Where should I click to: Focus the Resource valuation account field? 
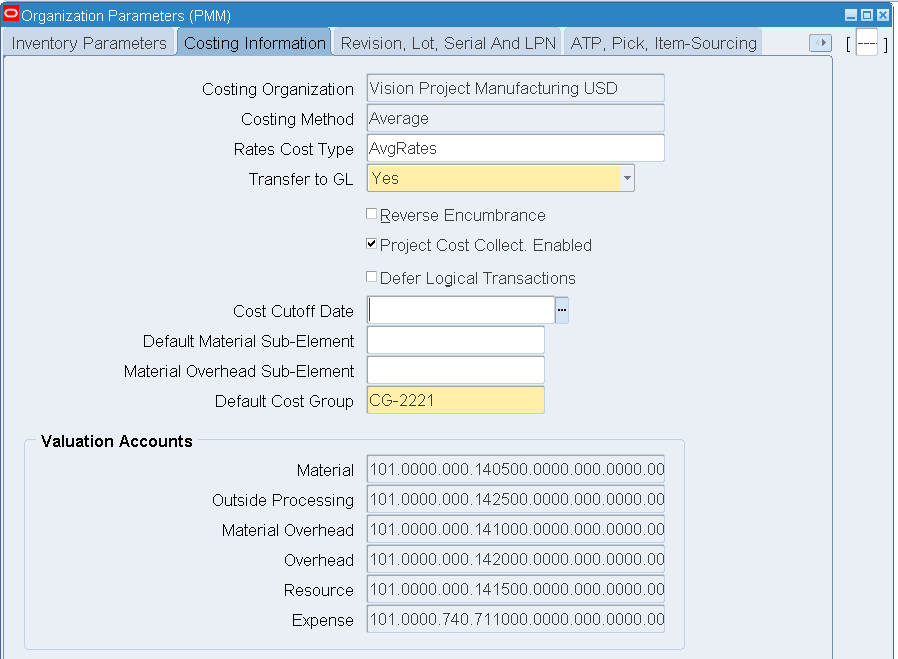(x=515, y=589)
